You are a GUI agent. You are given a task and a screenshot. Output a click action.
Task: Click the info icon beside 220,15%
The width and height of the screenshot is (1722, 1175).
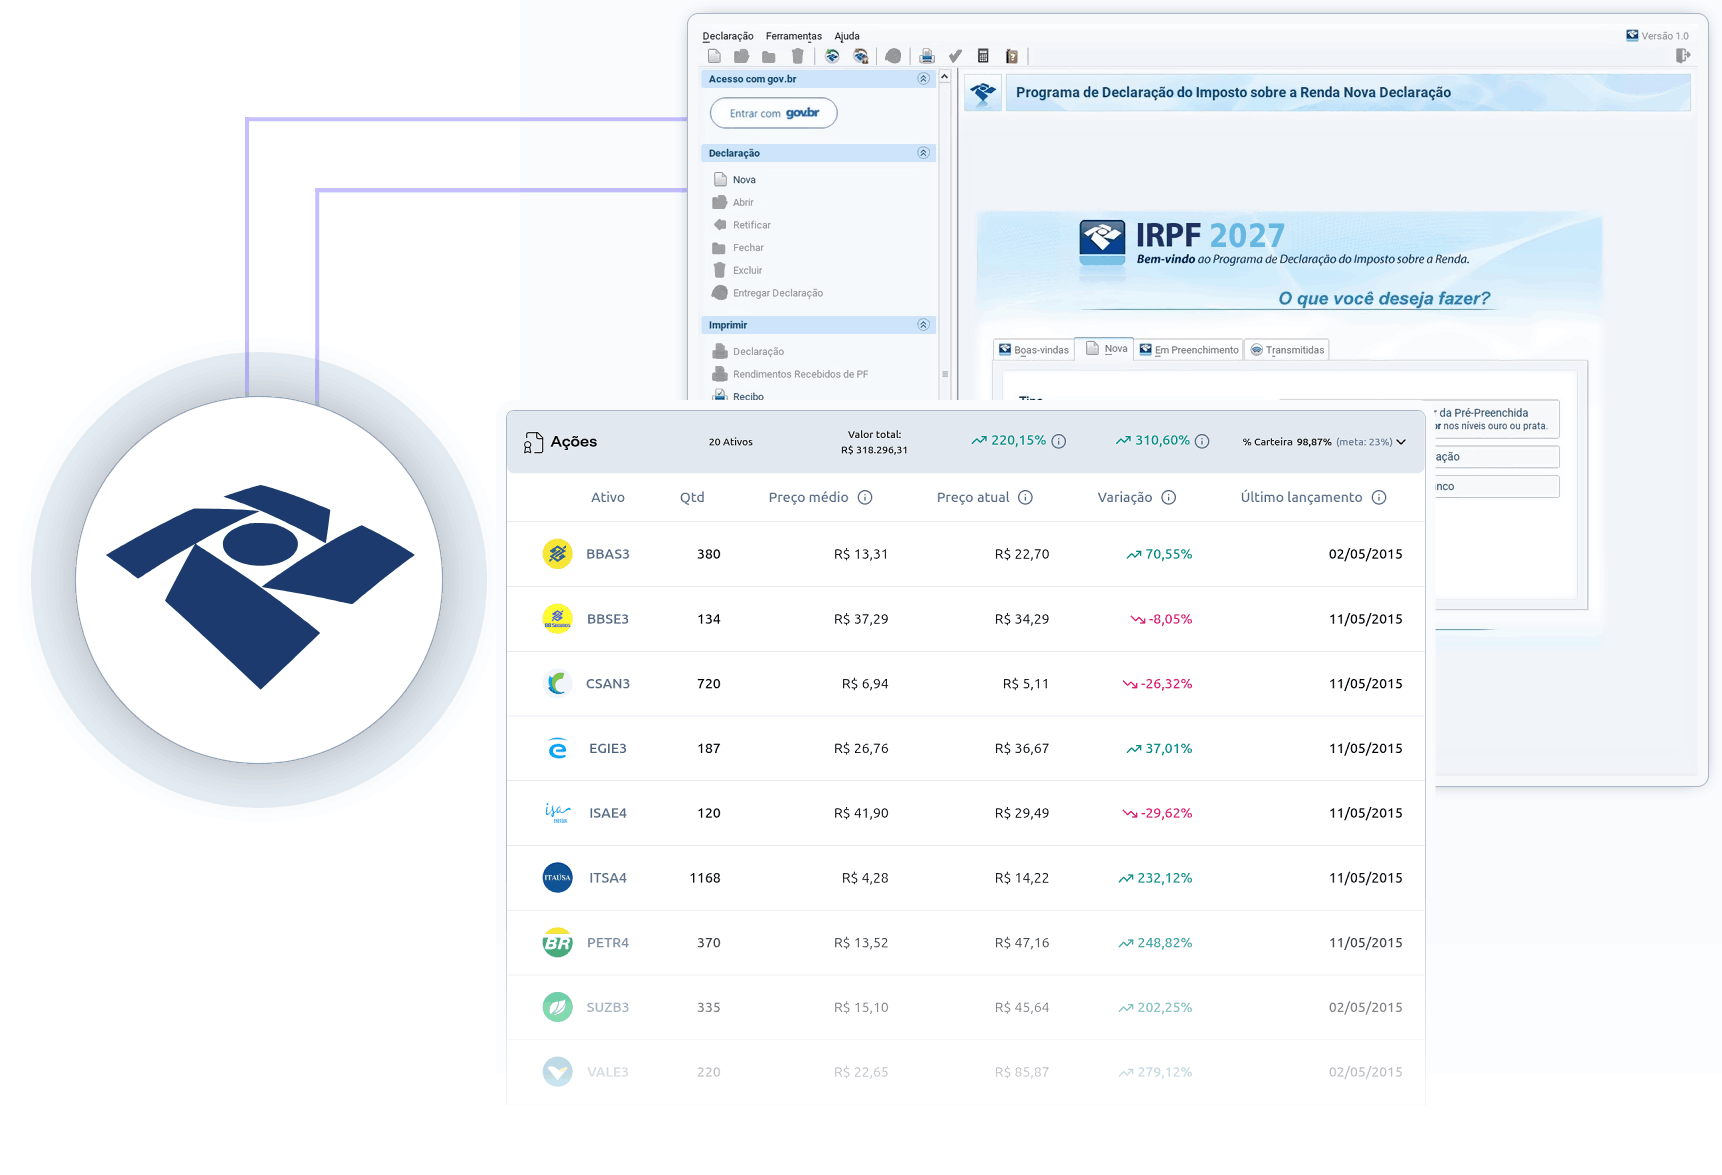coord(1059,441)
